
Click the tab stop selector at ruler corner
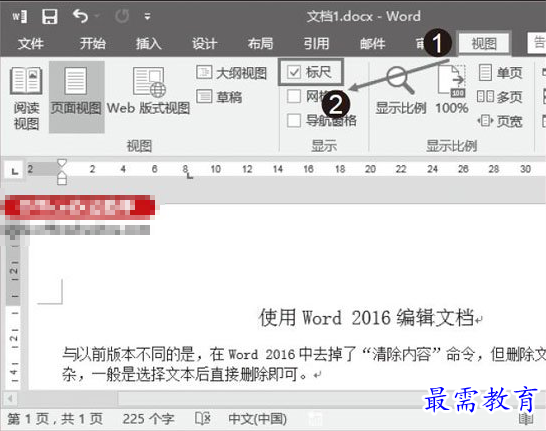click(x=14, y=170)
